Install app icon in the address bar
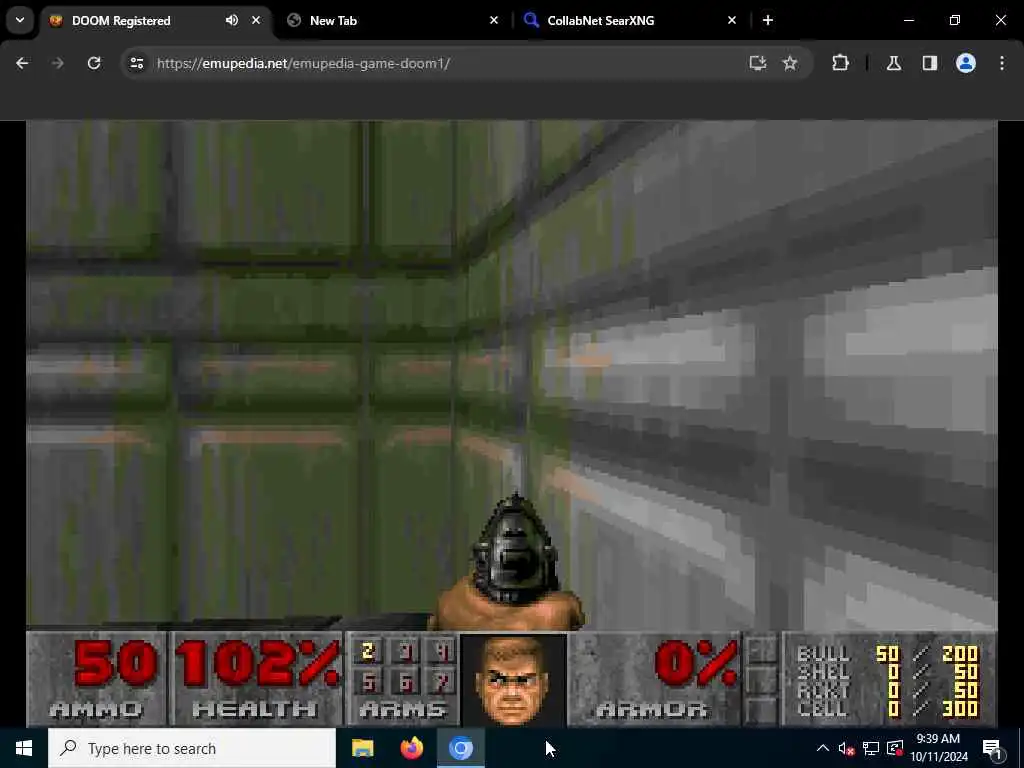 (x=758, y=63)
